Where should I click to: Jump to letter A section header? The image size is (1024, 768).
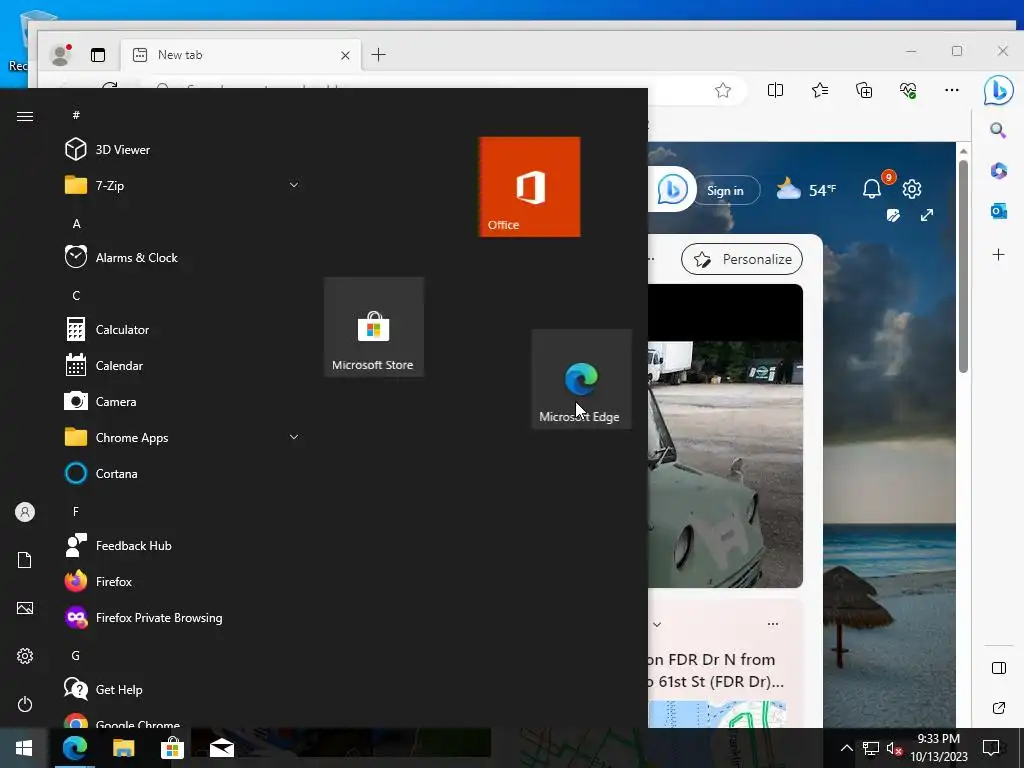(76, 223)
